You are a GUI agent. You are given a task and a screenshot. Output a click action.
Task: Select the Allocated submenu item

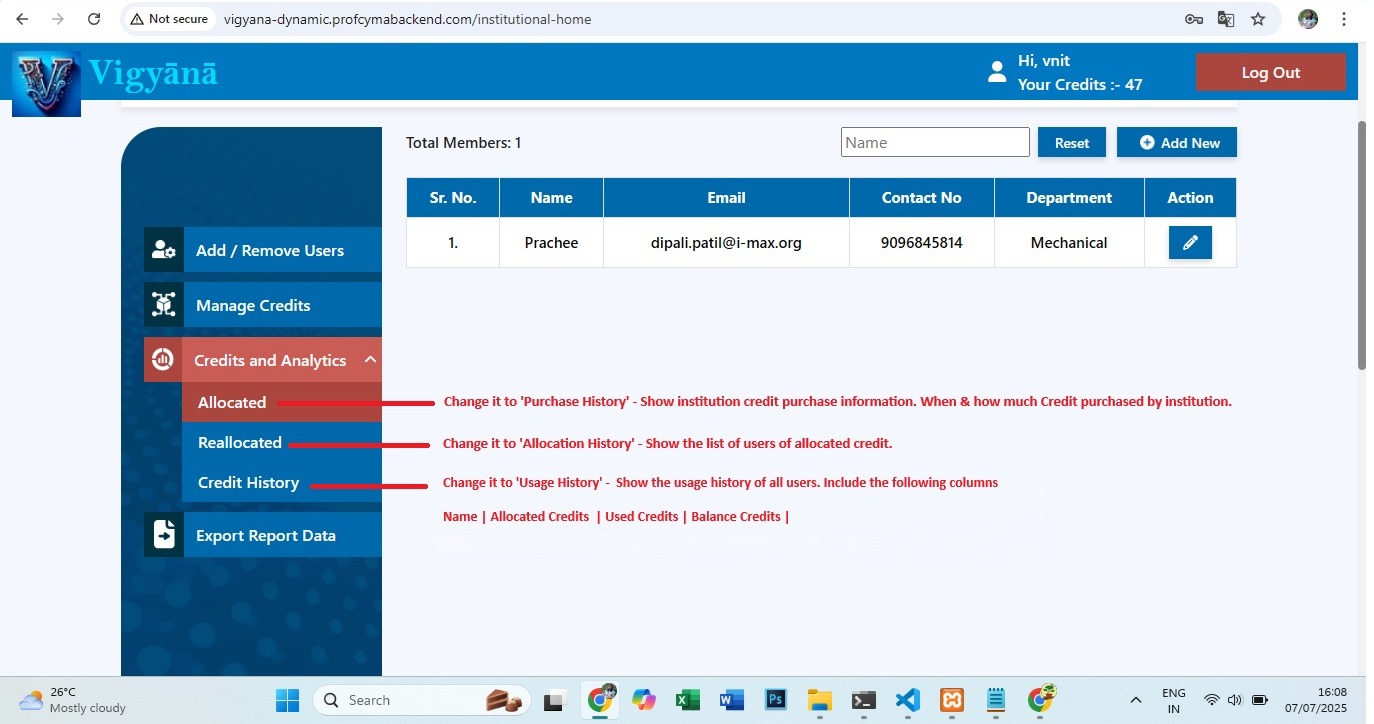coord(232,402)
